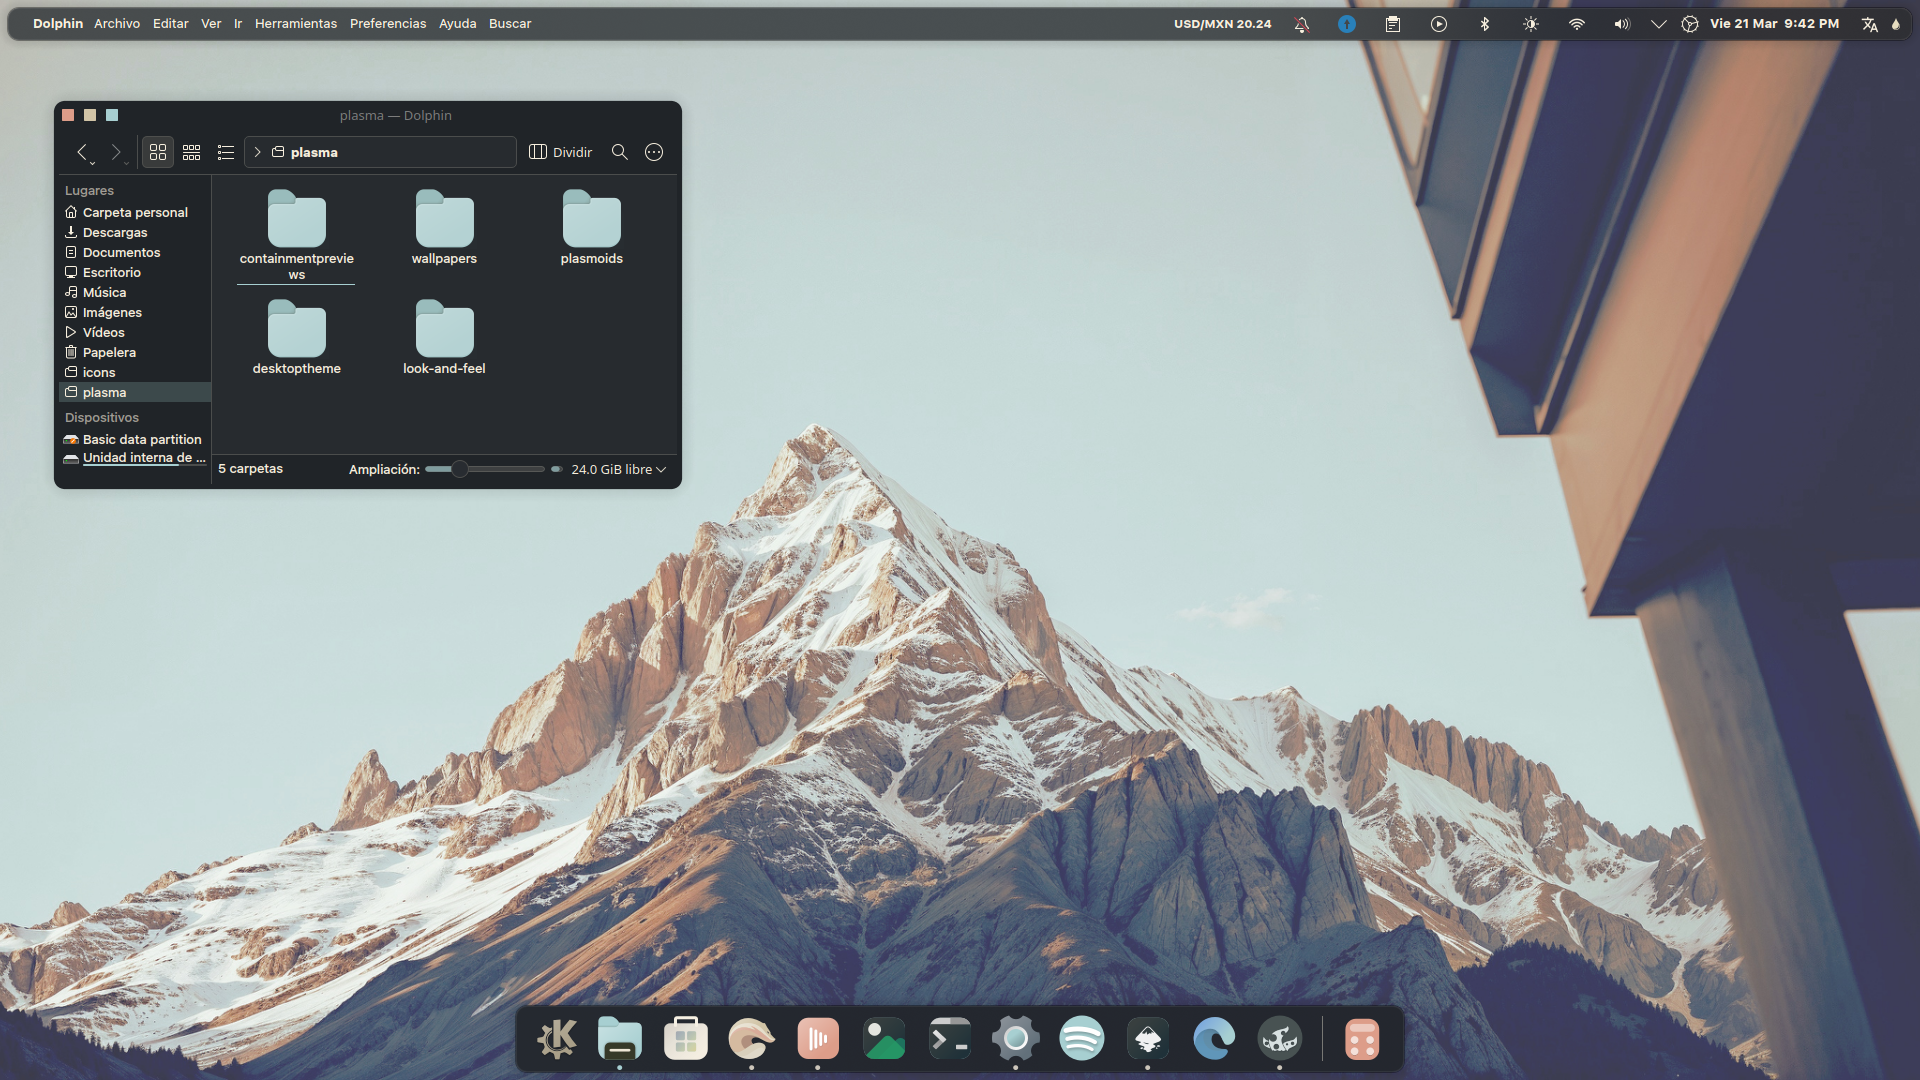The image size is (1920, 1080).
Task: Open notifications bell in top panel
Action: point(1301,24)
